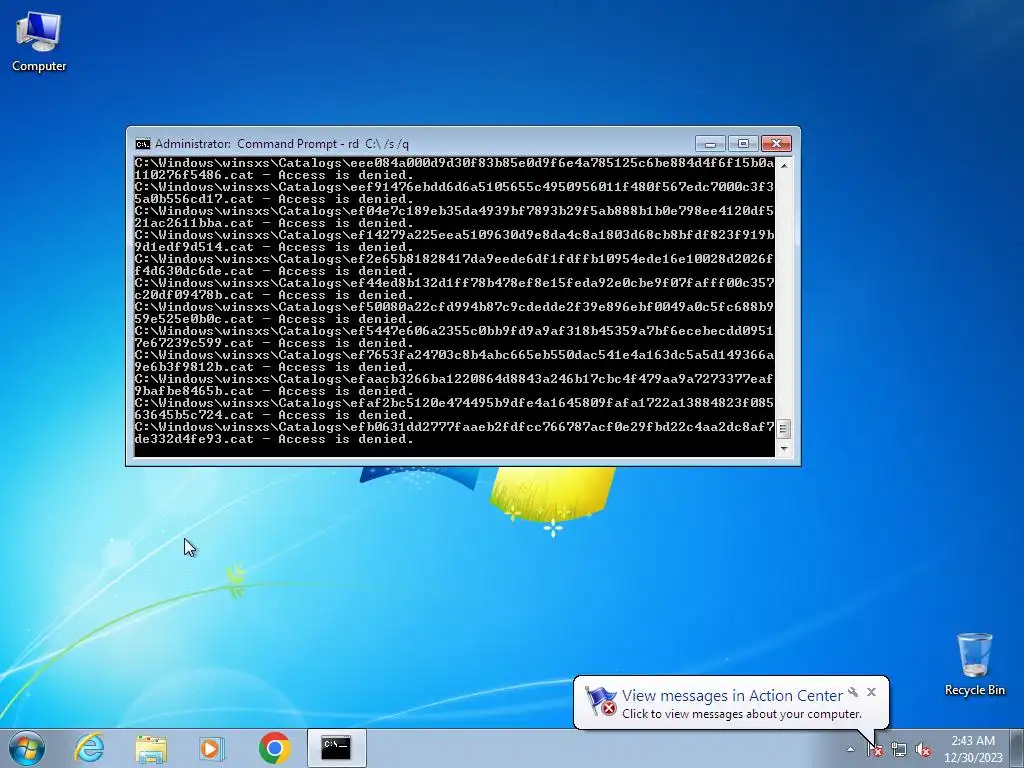1024x768 pixels.
Task: Open the clock showing 2:43 AM
Action: [973, 748]
